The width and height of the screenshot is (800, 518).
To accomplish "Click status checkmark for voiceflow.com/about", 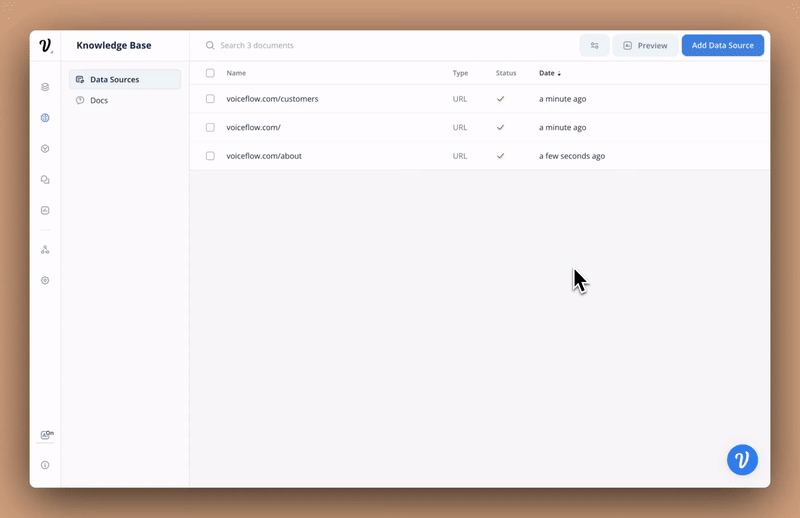I will 501,156.
